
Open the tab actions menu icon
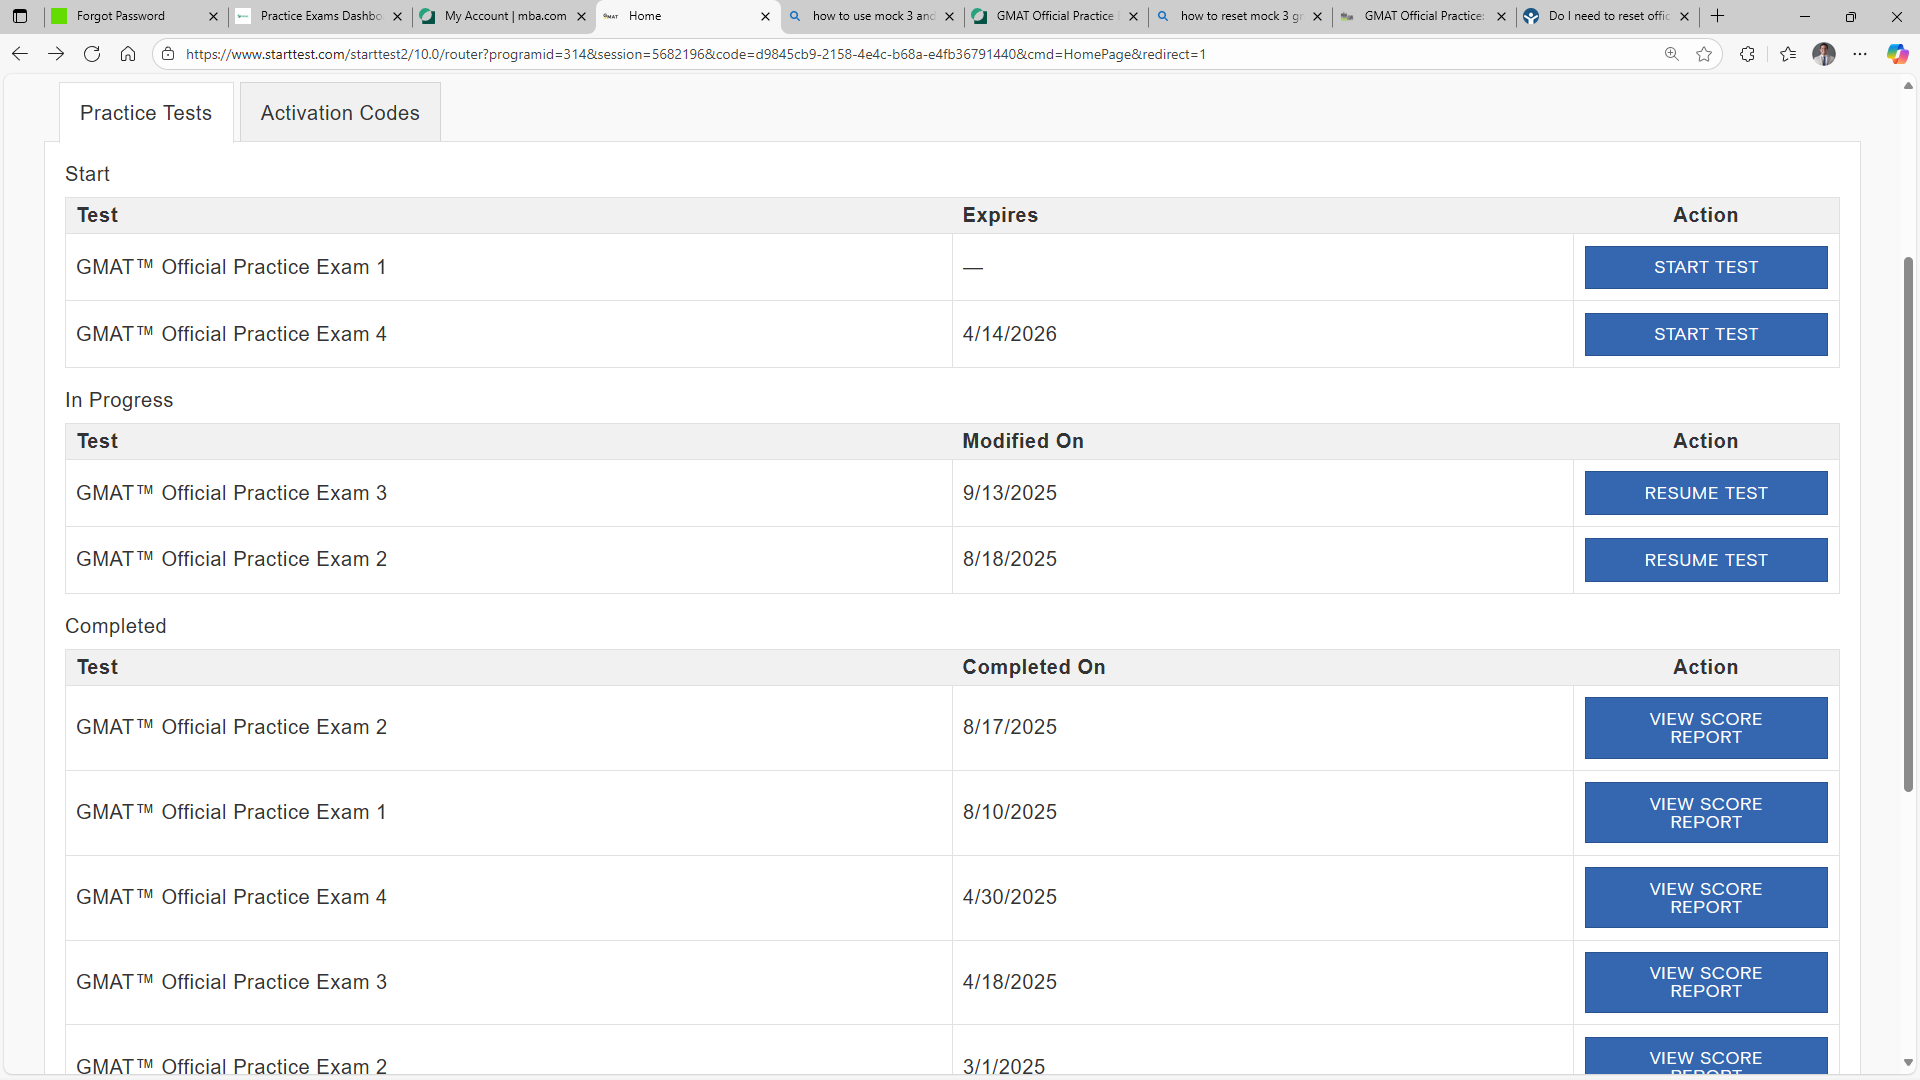click(20, 16)
